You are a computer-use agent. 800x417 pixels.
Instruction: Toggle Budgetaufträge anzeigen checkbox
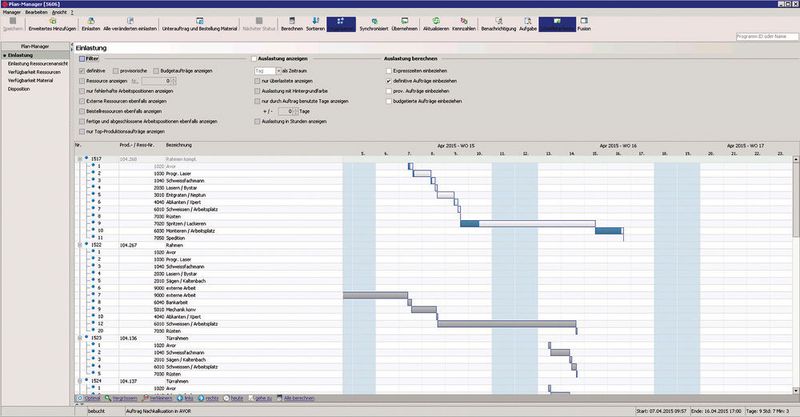pyautogui.click(x=156, y=71)
